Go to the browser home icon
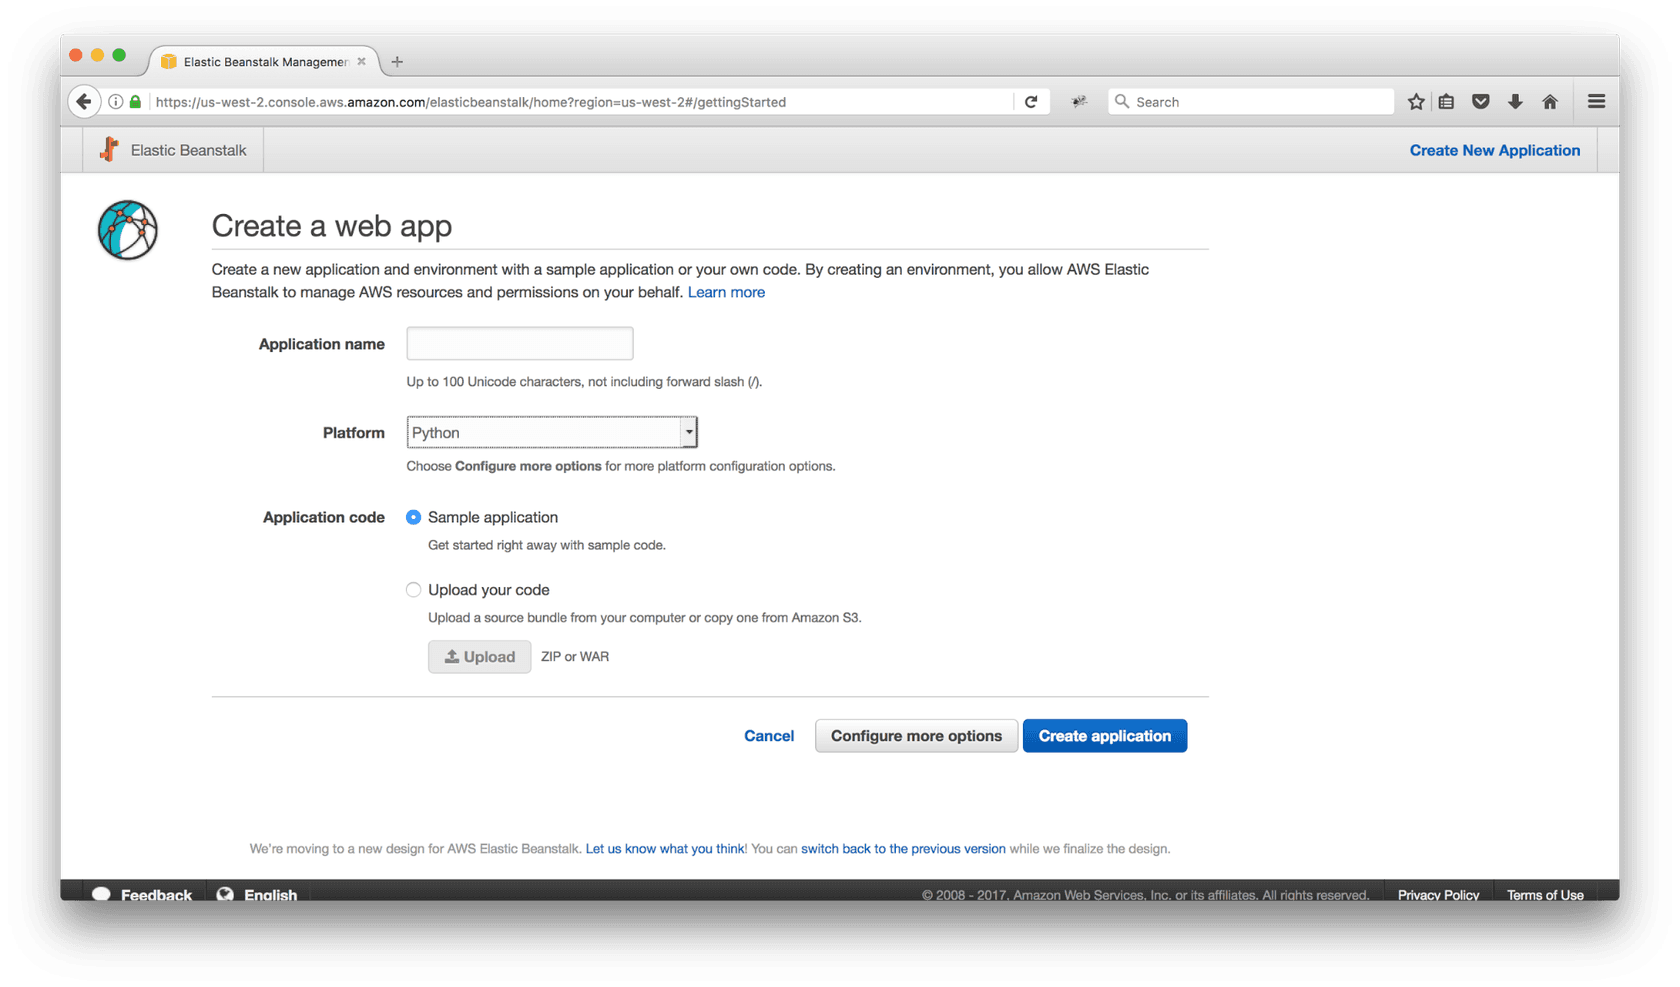This screenshot has width=1680, height=987. 1550,102
